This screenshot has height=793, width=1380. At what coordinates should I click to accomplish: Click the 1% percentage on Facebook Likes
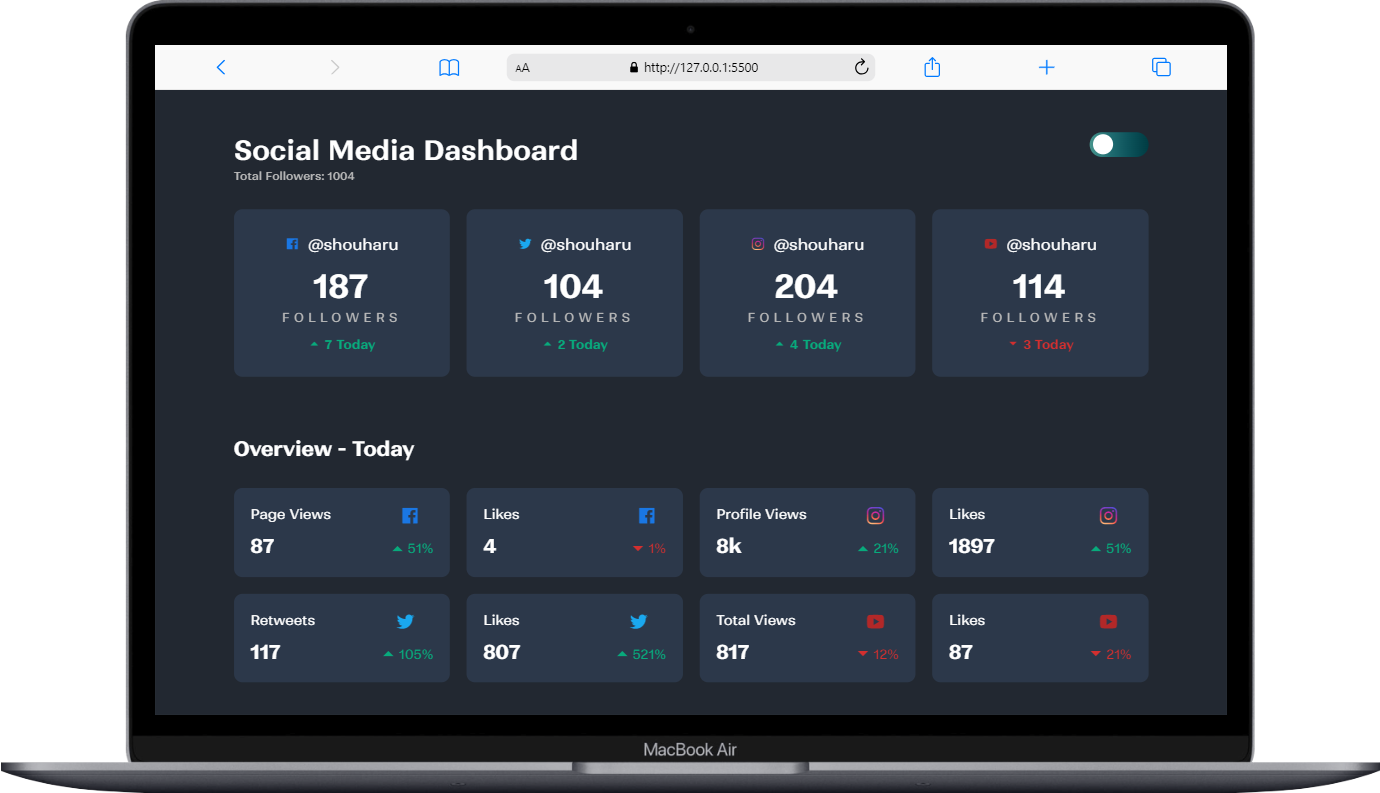(x=657, y=549)
